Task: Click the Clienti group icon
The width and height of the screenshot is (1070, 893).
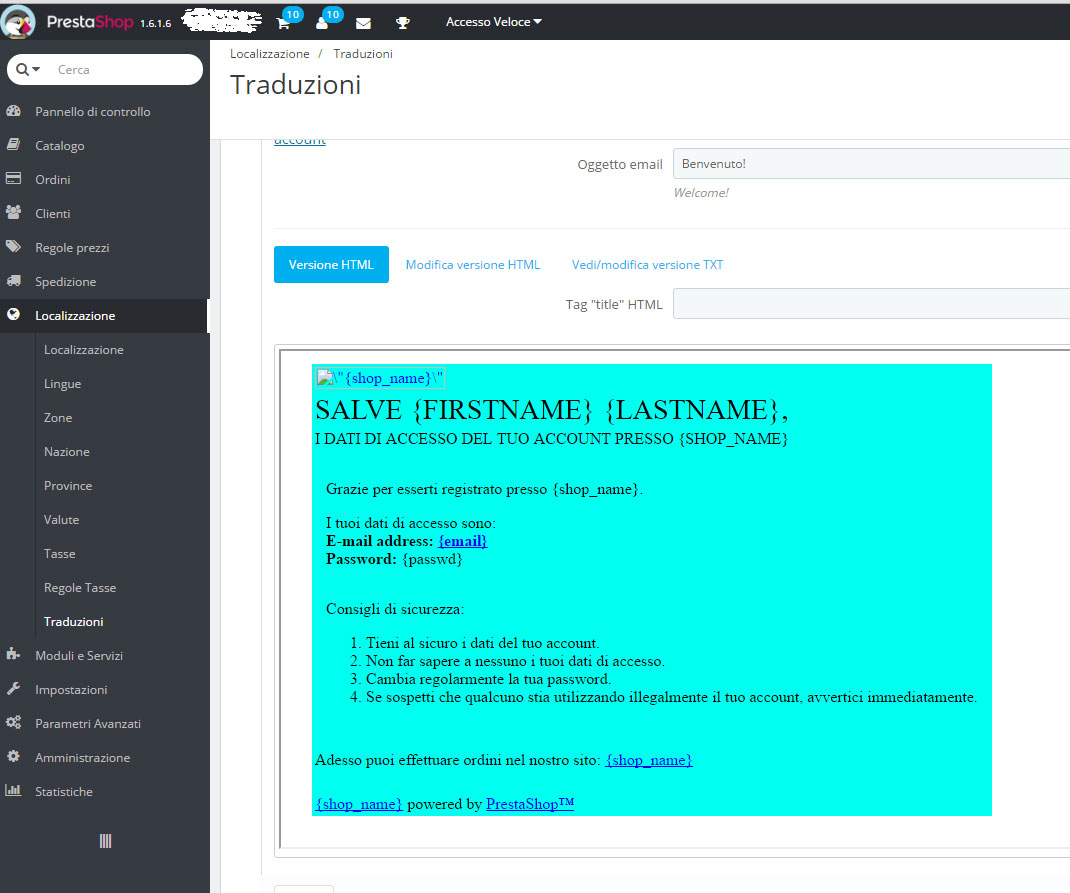Action: [x=13, y=212]
